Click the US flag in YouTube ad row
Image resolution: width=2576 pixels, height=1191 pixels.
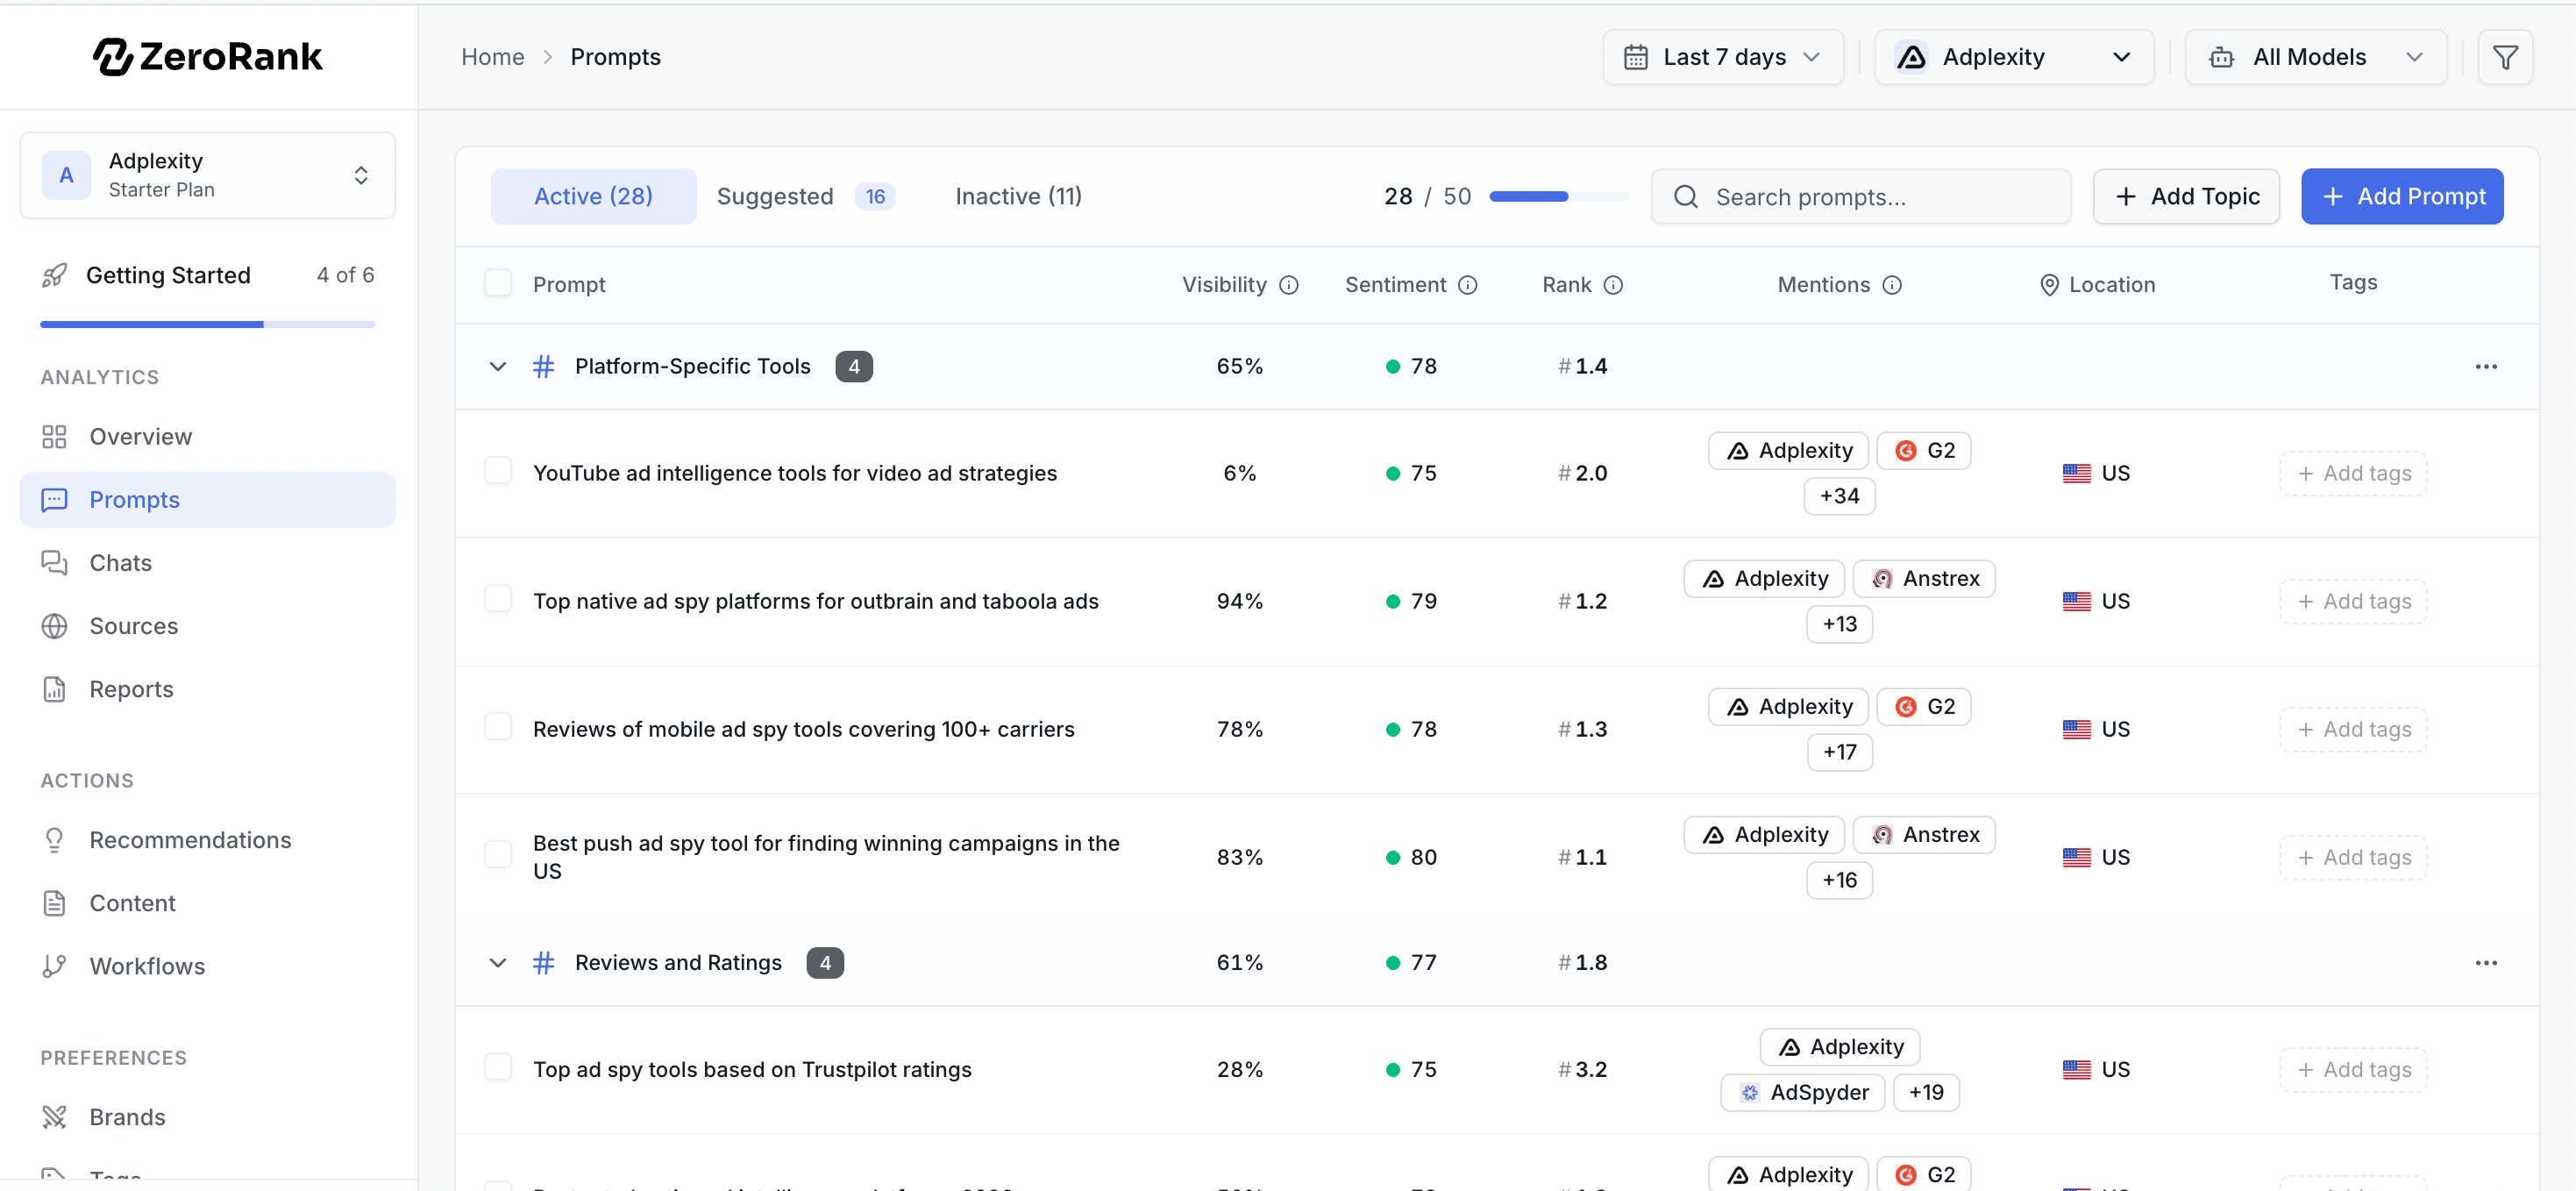pos(2076,473)
